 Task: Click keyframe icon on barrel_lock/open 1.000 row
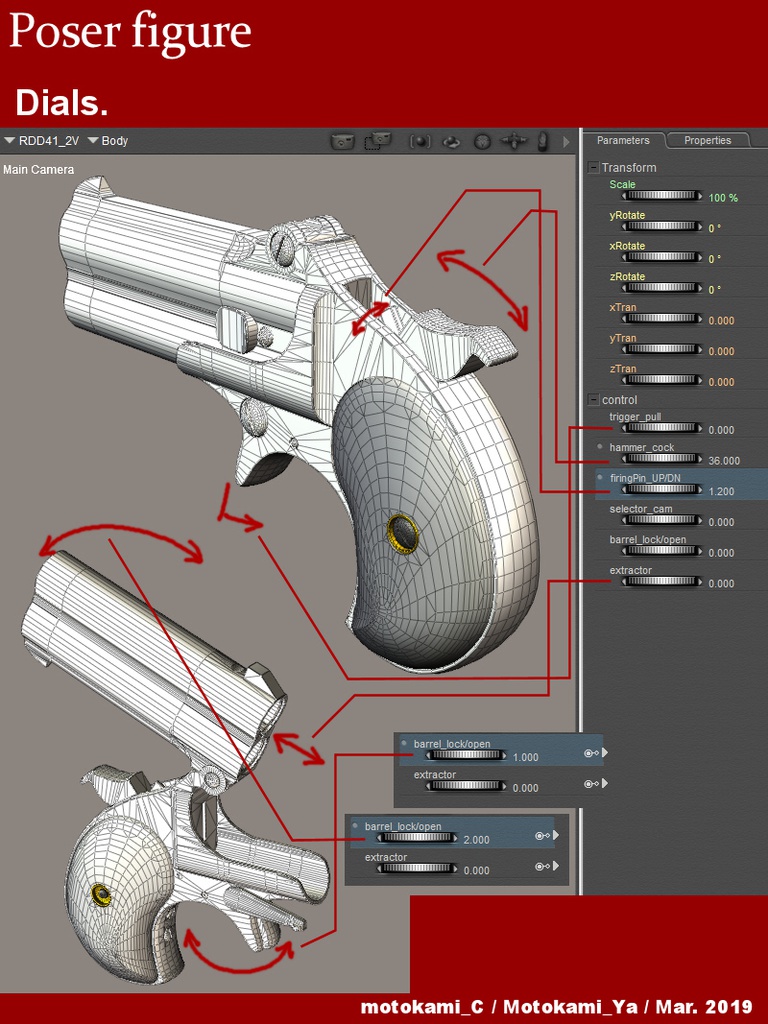[x=591, y=754]
